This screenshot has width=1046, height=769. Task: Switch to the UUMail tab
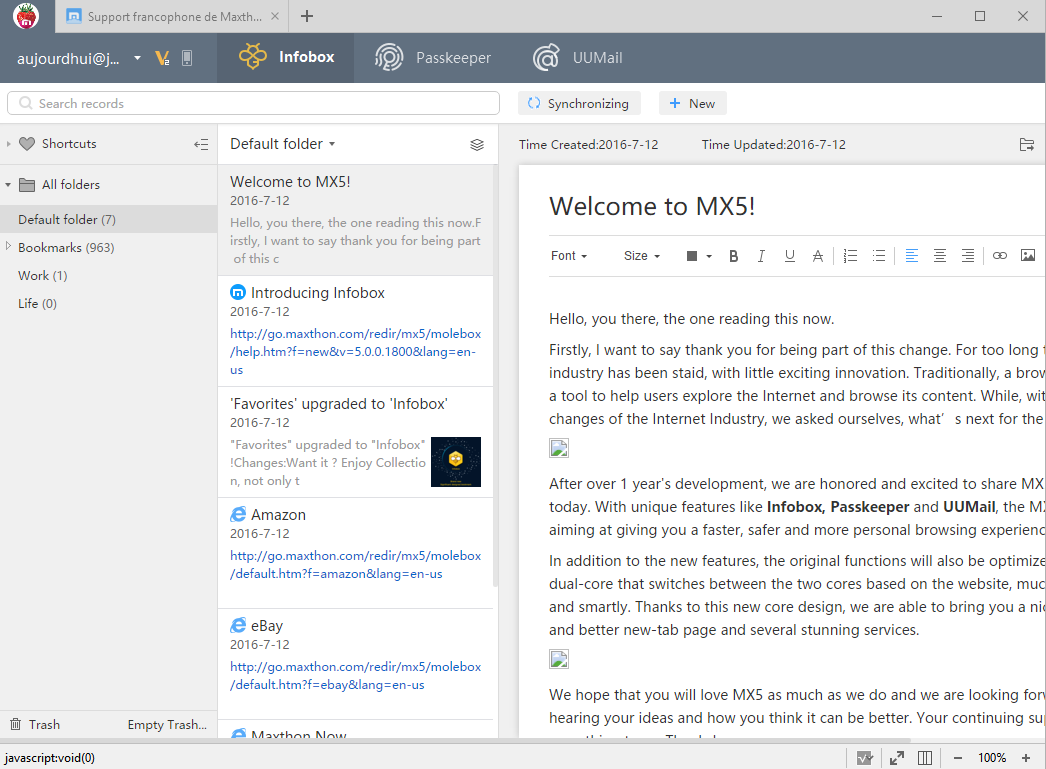(578, 57)
